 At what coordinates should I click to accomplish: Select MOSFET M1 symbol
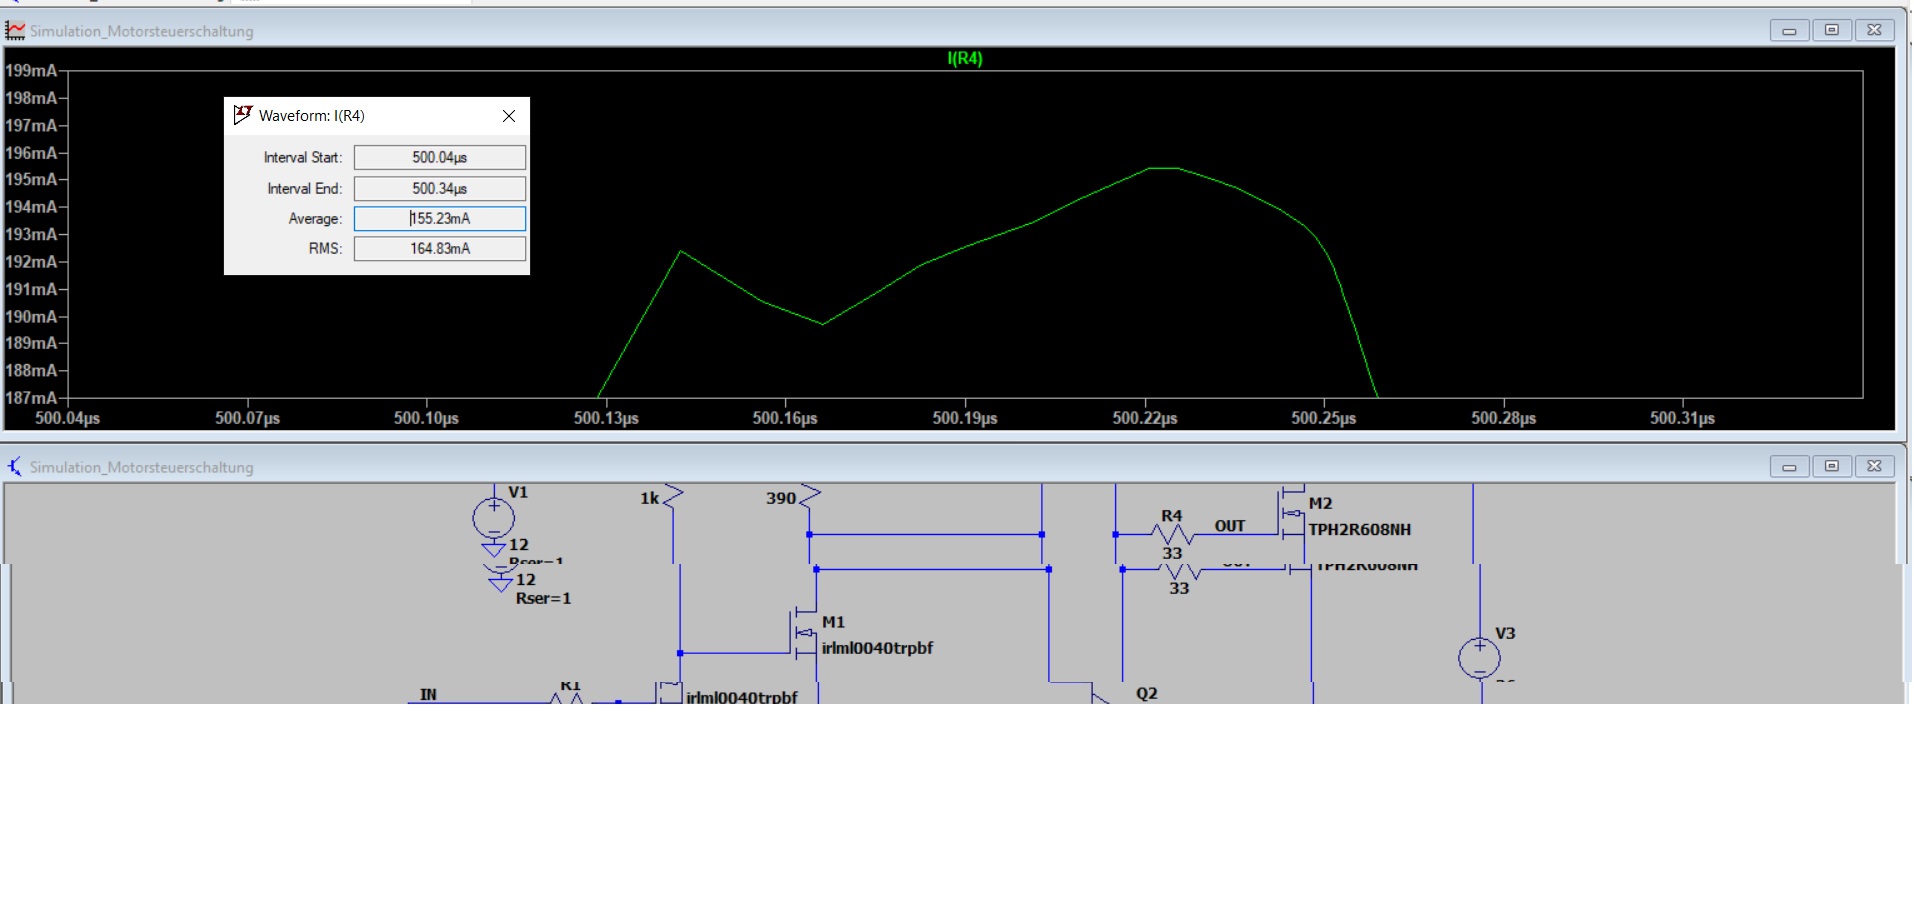pyautogui.click(x=806, y=632)
